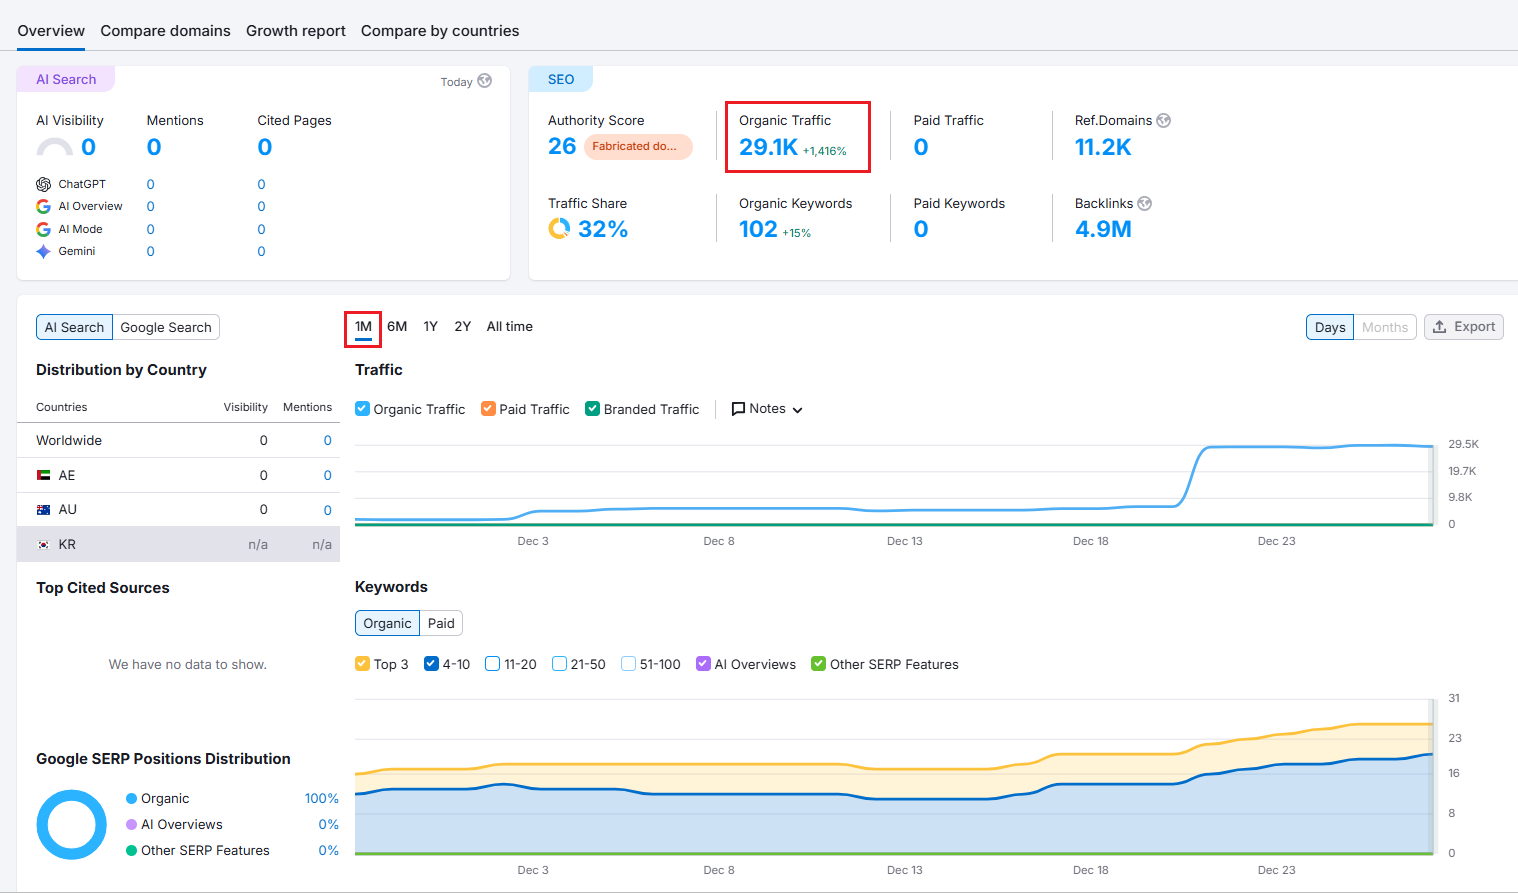The width and height of the screenshot is (1518, 893).
Task: Click the Google AI Overview icon
Action: click(x=43, y=206)
